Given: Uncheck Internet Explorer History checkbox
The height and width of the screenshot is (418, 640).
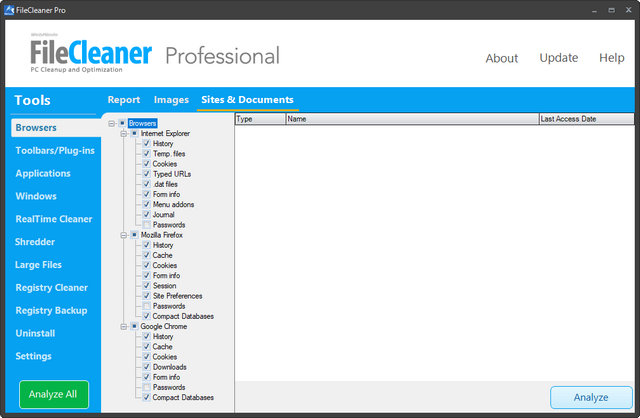Looking at the screenshot, I should [x=147, y=143].
